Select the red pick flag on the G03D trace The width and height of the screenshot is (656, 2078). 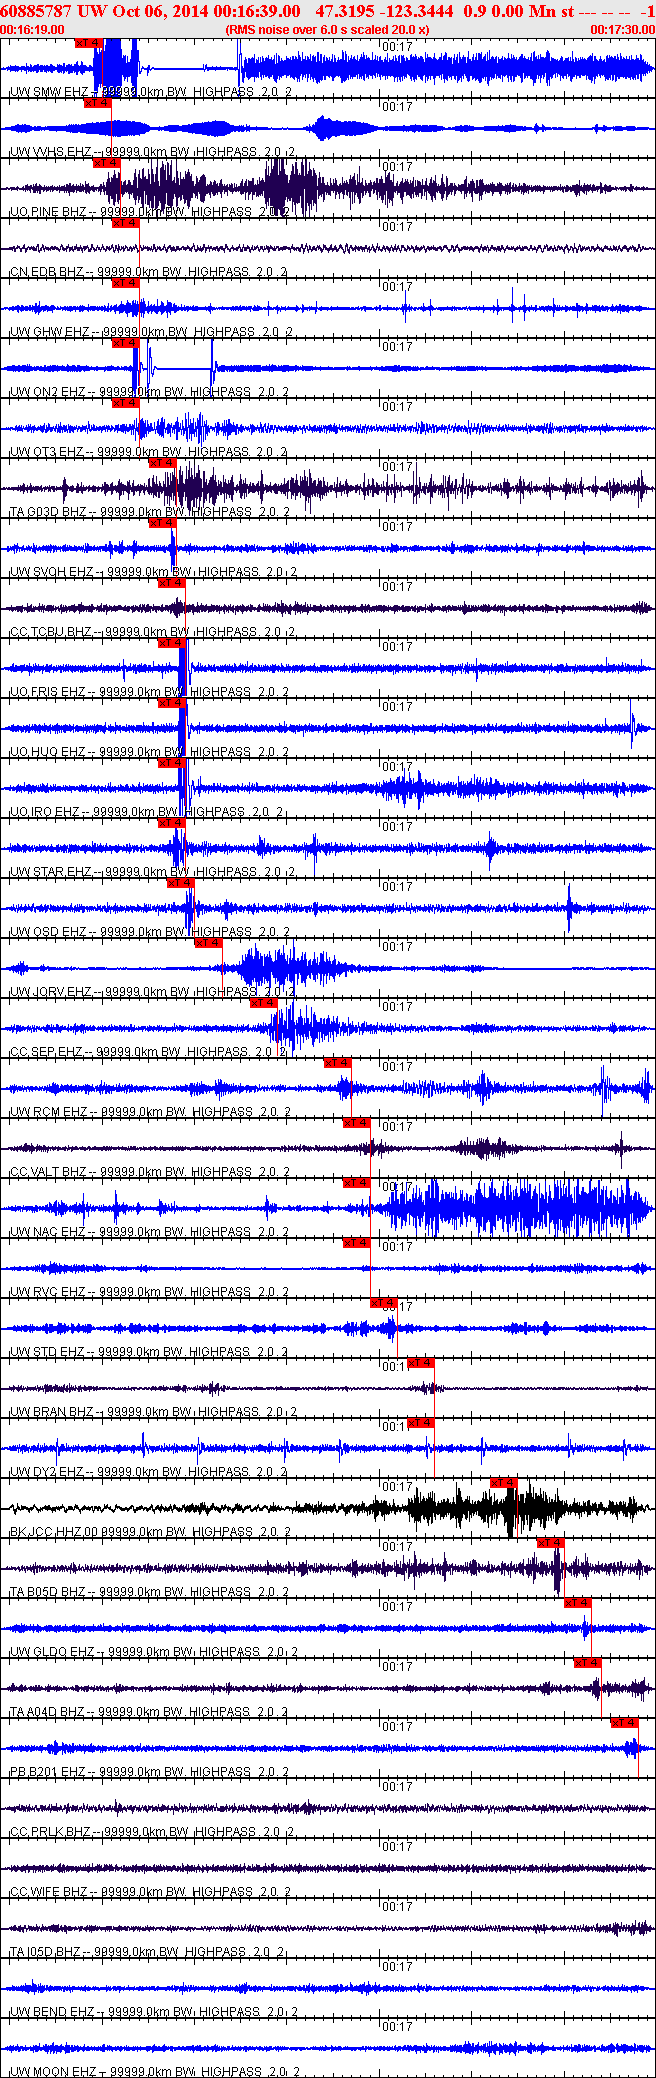[162, 463]
